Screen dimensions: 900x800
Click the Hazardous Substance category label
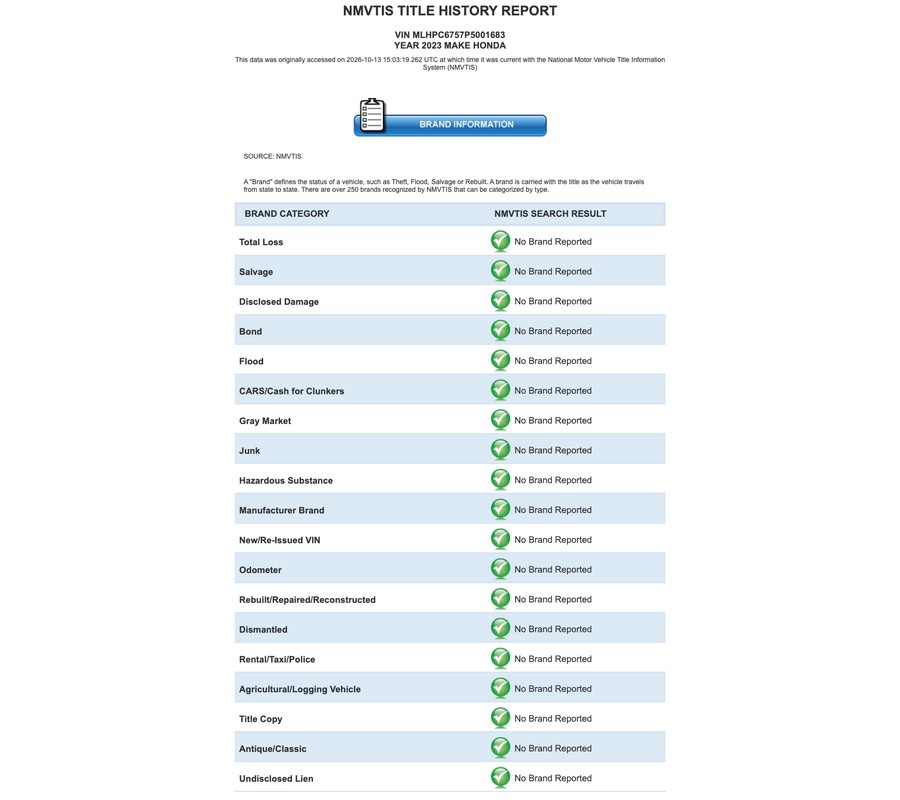pos(286,480)
